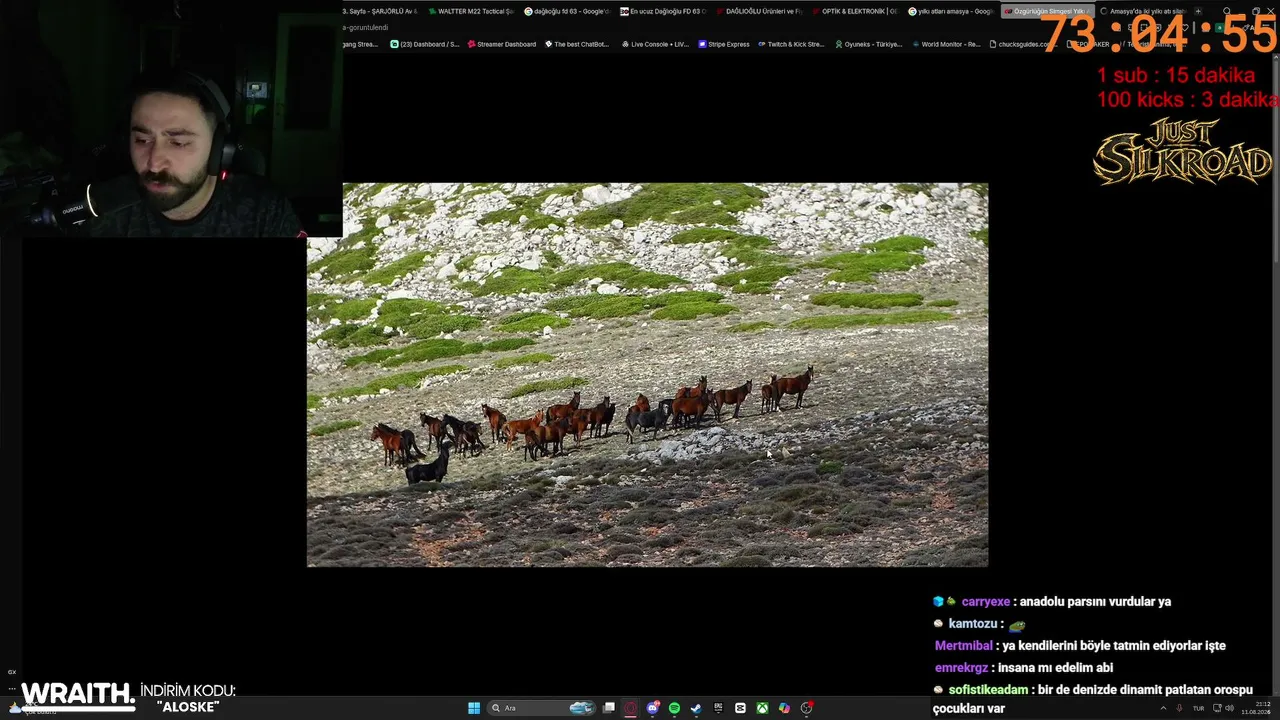Click username sofistikeadam in chat
The height and width of the screenshot is (720, 1280).
click(989, 690)
